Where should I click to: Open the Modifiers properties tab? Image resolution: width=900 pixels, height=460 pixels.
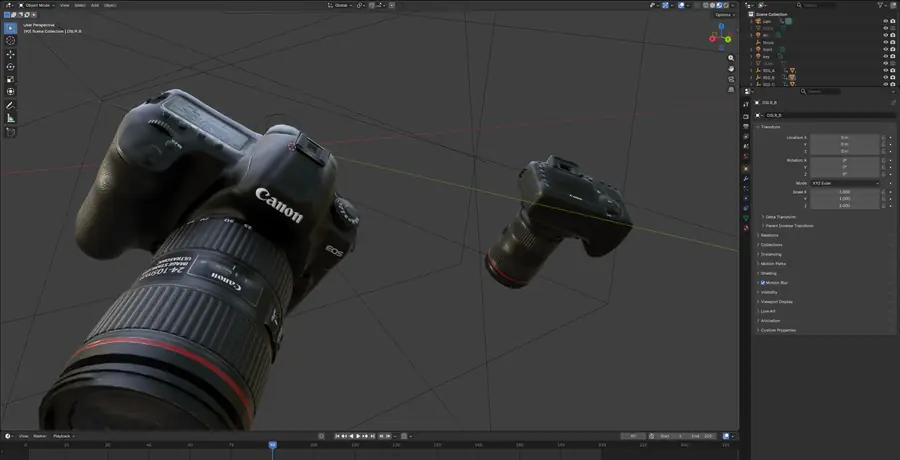[746, 179]
